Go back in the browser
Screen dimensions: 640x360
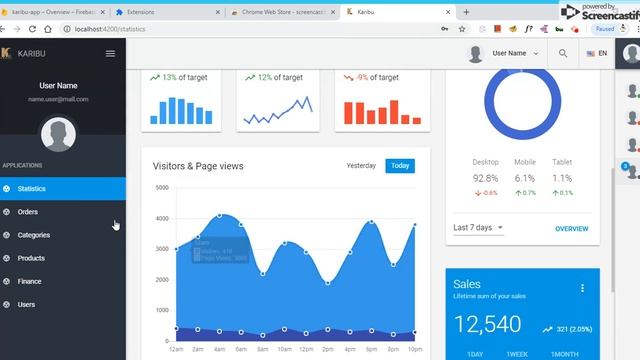pos(2,29)
